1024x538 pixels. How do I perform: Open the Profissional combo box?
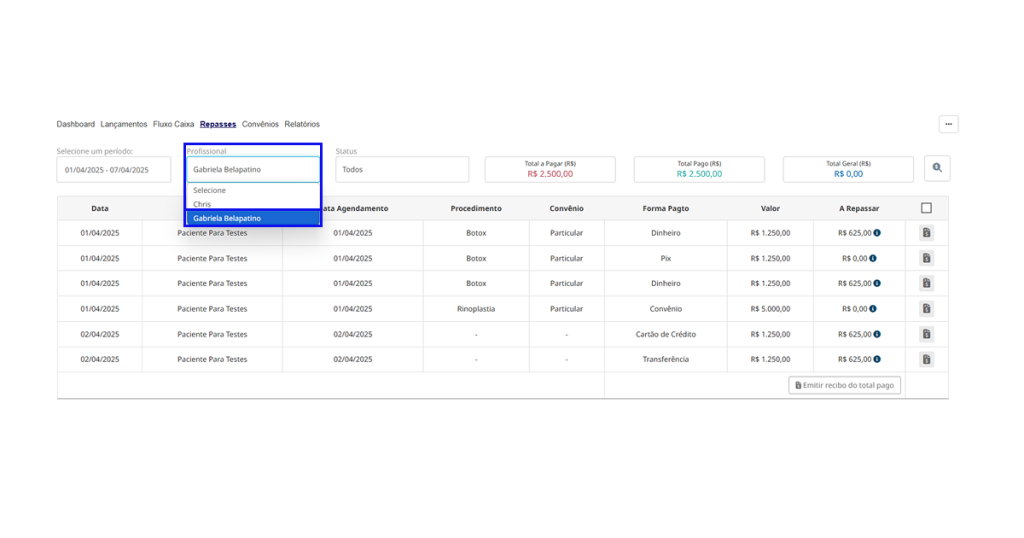253,169
